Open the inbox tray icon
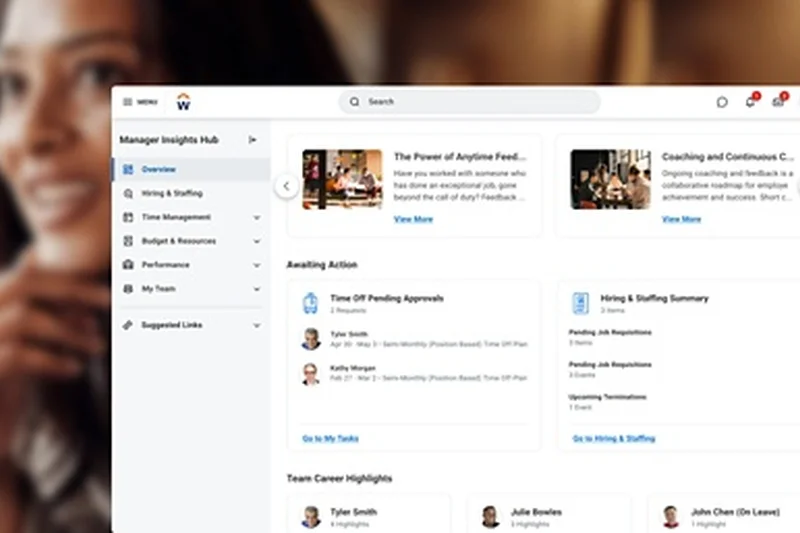This screenshot has width=800, height=533. 778,102
